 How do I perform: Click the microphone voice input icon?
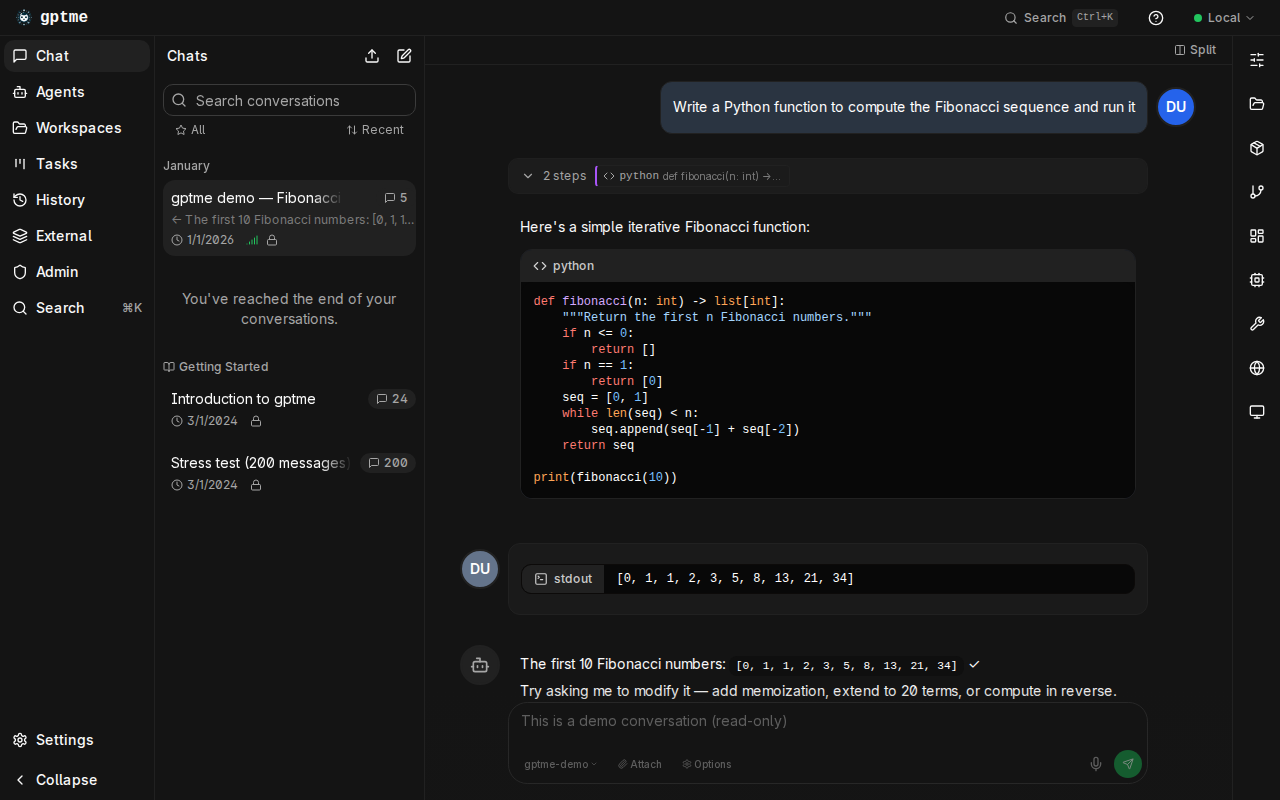[x=1096, y=764]
